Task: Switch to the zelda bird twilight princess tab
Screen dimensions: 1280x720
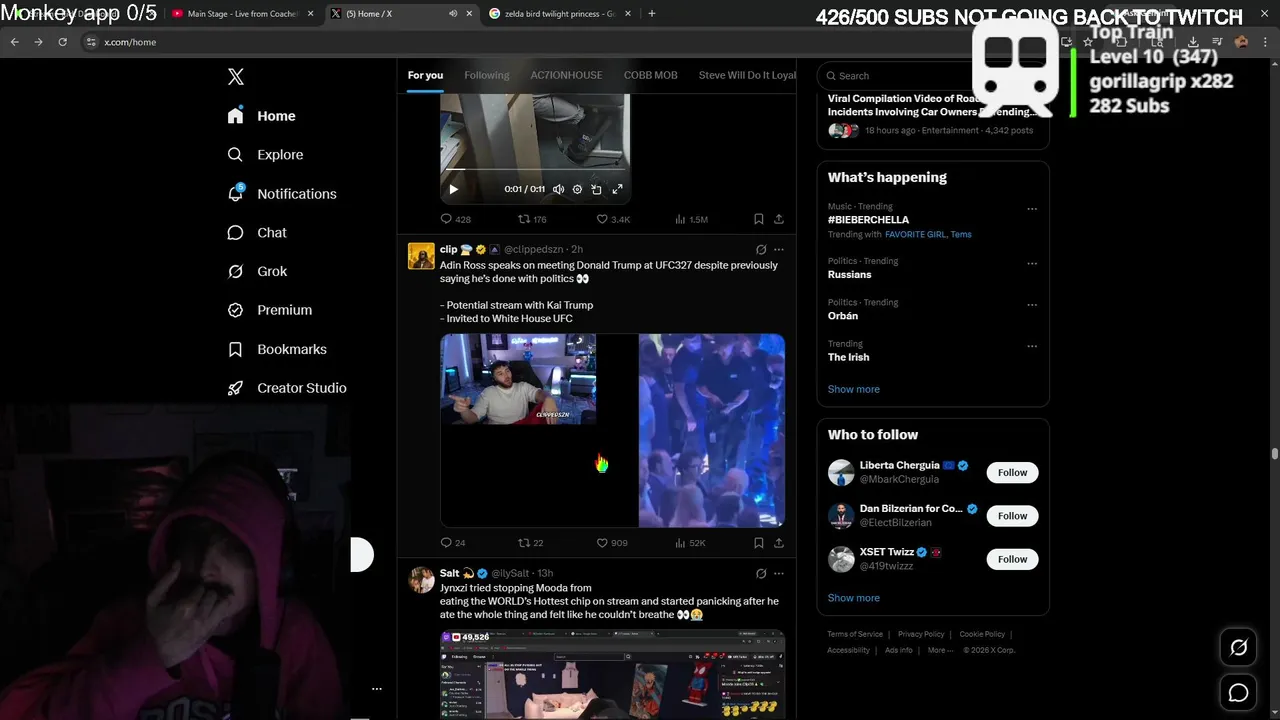Action: pyautogui.click(x=560, y=14)
